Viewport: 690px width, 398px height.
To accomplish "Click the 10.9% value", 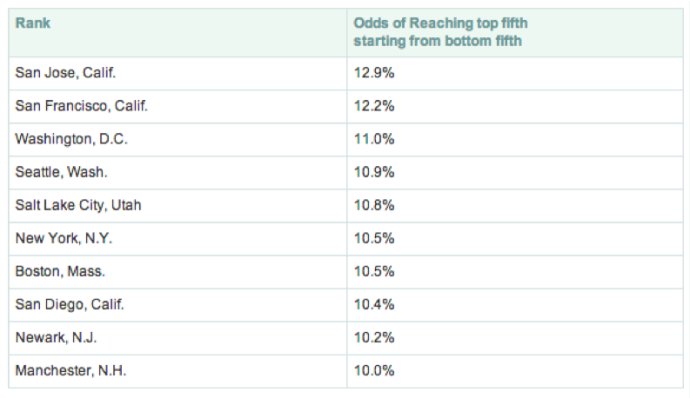I will (x=374, y=172).
